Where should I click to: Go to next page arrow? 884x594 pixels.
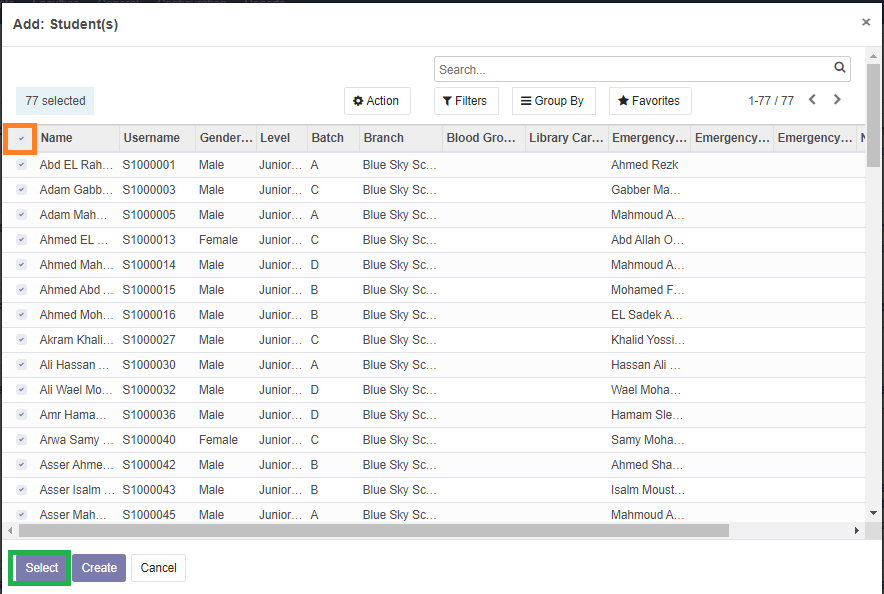pyautogui.click(x=837, y=100)
